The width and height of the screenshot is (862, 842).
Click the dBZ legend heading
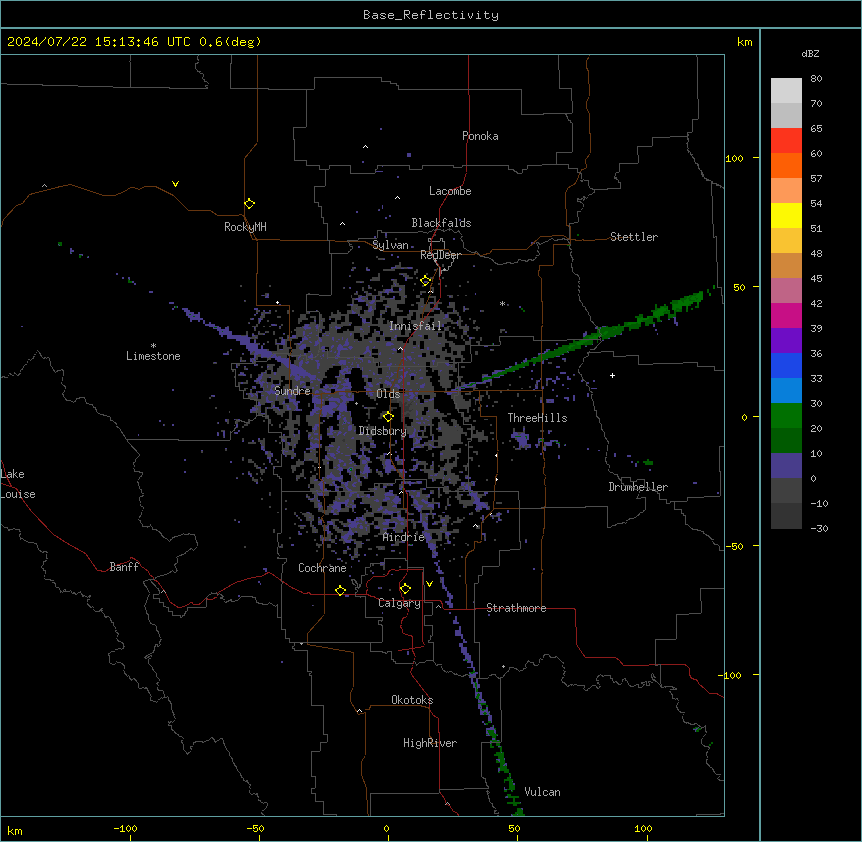pos(810,53)
